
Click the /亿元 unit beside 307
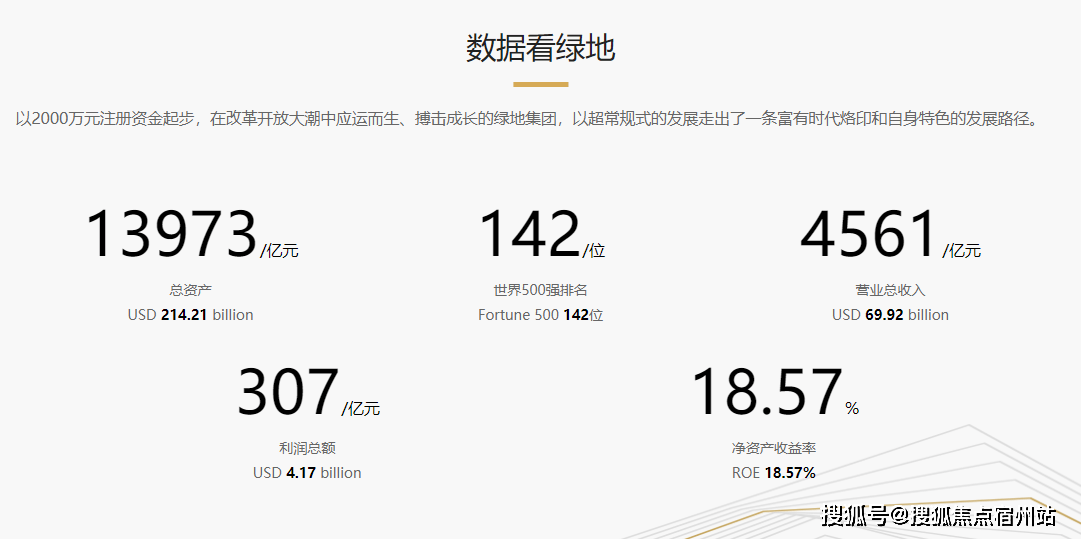point(361,409)
